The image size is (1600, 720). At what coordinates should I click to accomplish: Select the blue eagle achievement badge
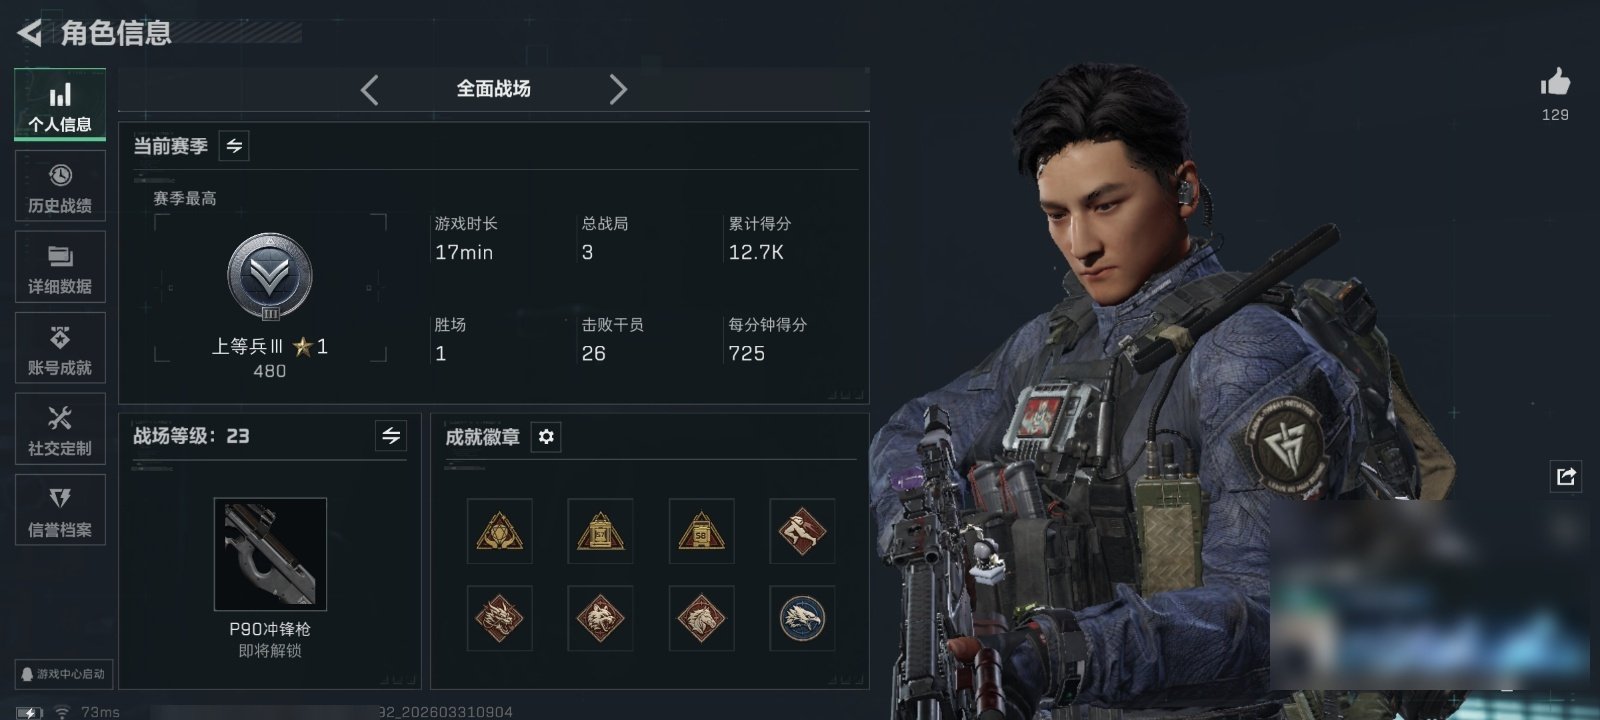(802, 618)
